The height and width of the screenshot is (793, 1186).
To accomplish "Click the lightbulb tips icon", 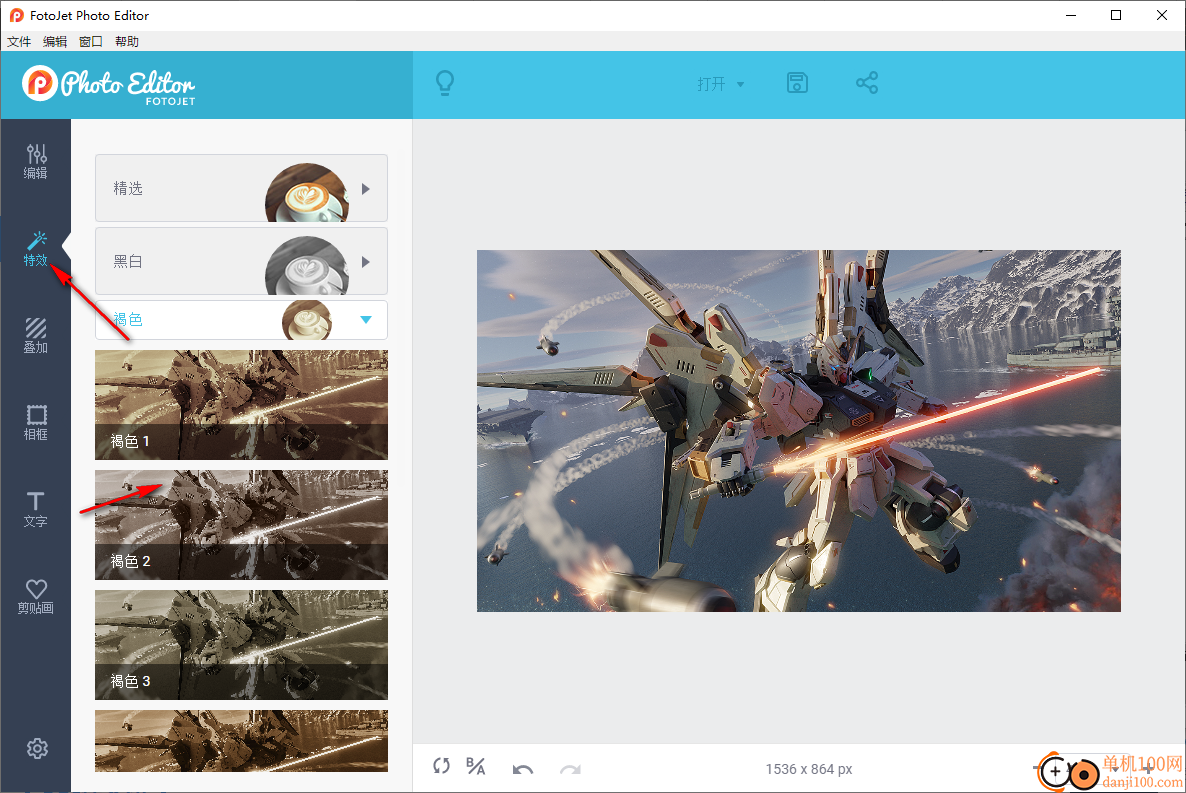I will pyautogui.click(x=445, y=82).
